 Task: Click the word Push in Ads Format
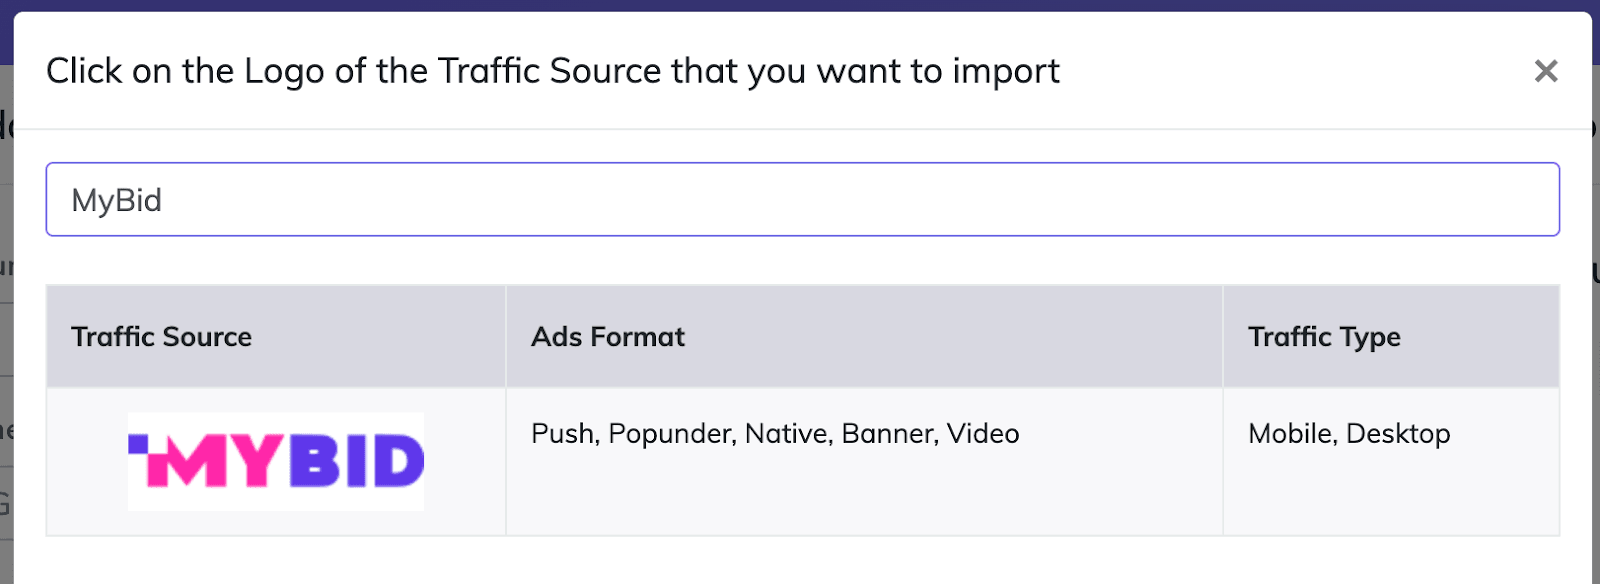click(563, 434)
